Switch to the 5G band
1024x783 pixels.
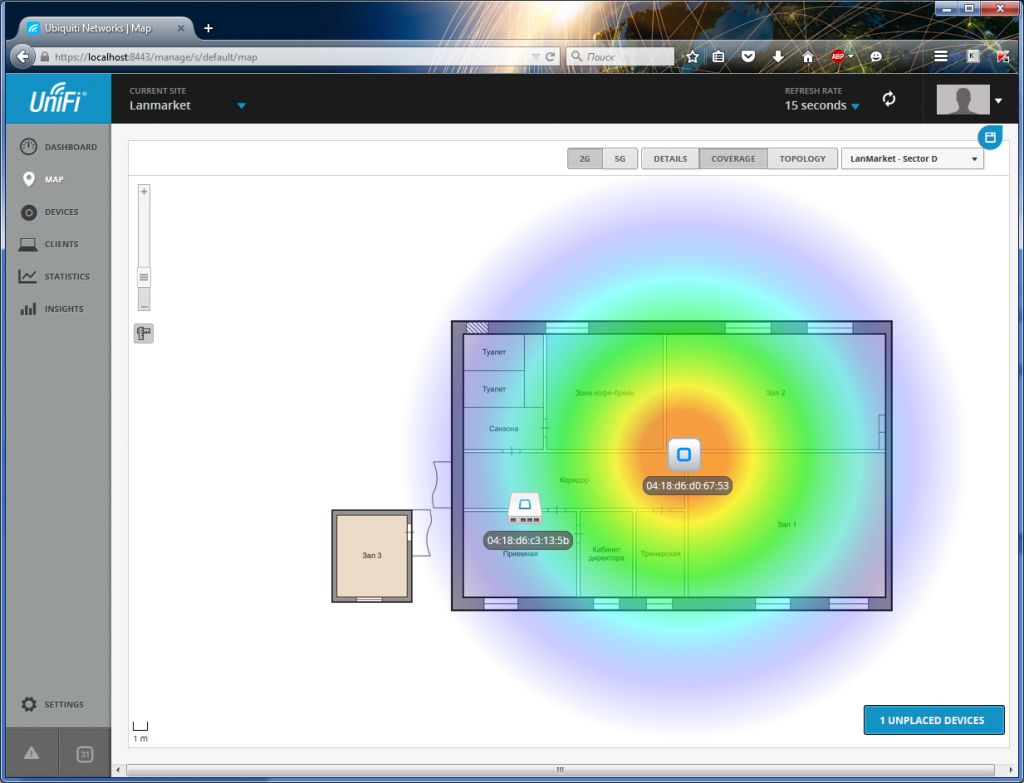pos(619,159)
